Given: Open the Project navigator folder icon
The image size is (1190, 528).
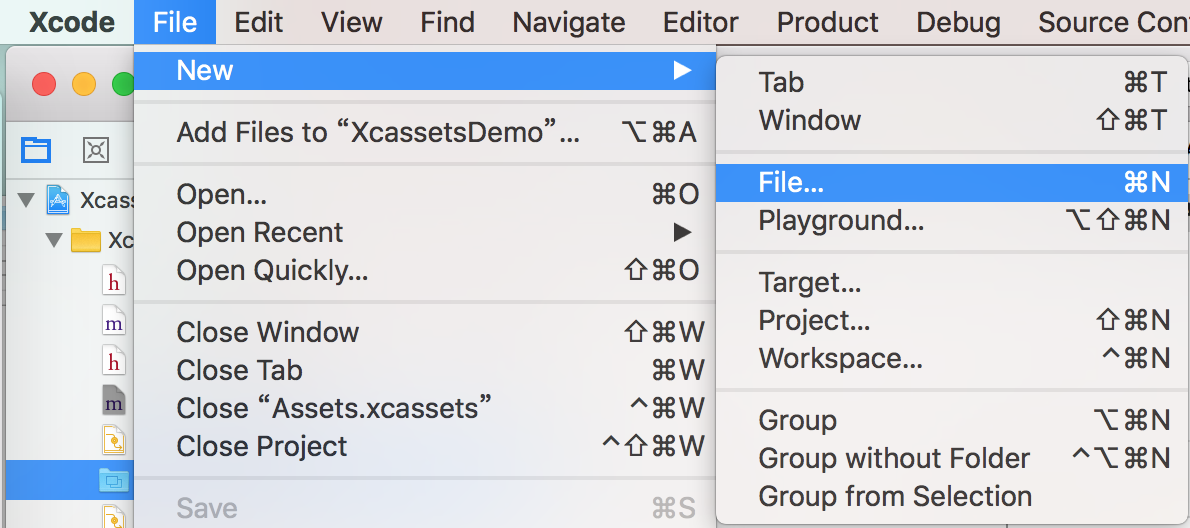Looking at the screenshot, I should click(36, 150).
